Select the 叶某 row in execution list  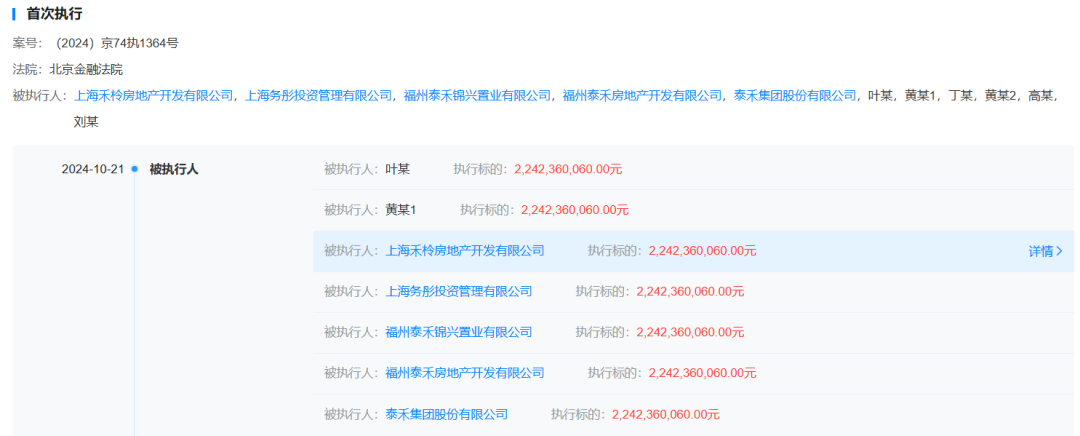pyautogui.click(x=694, y=169)
